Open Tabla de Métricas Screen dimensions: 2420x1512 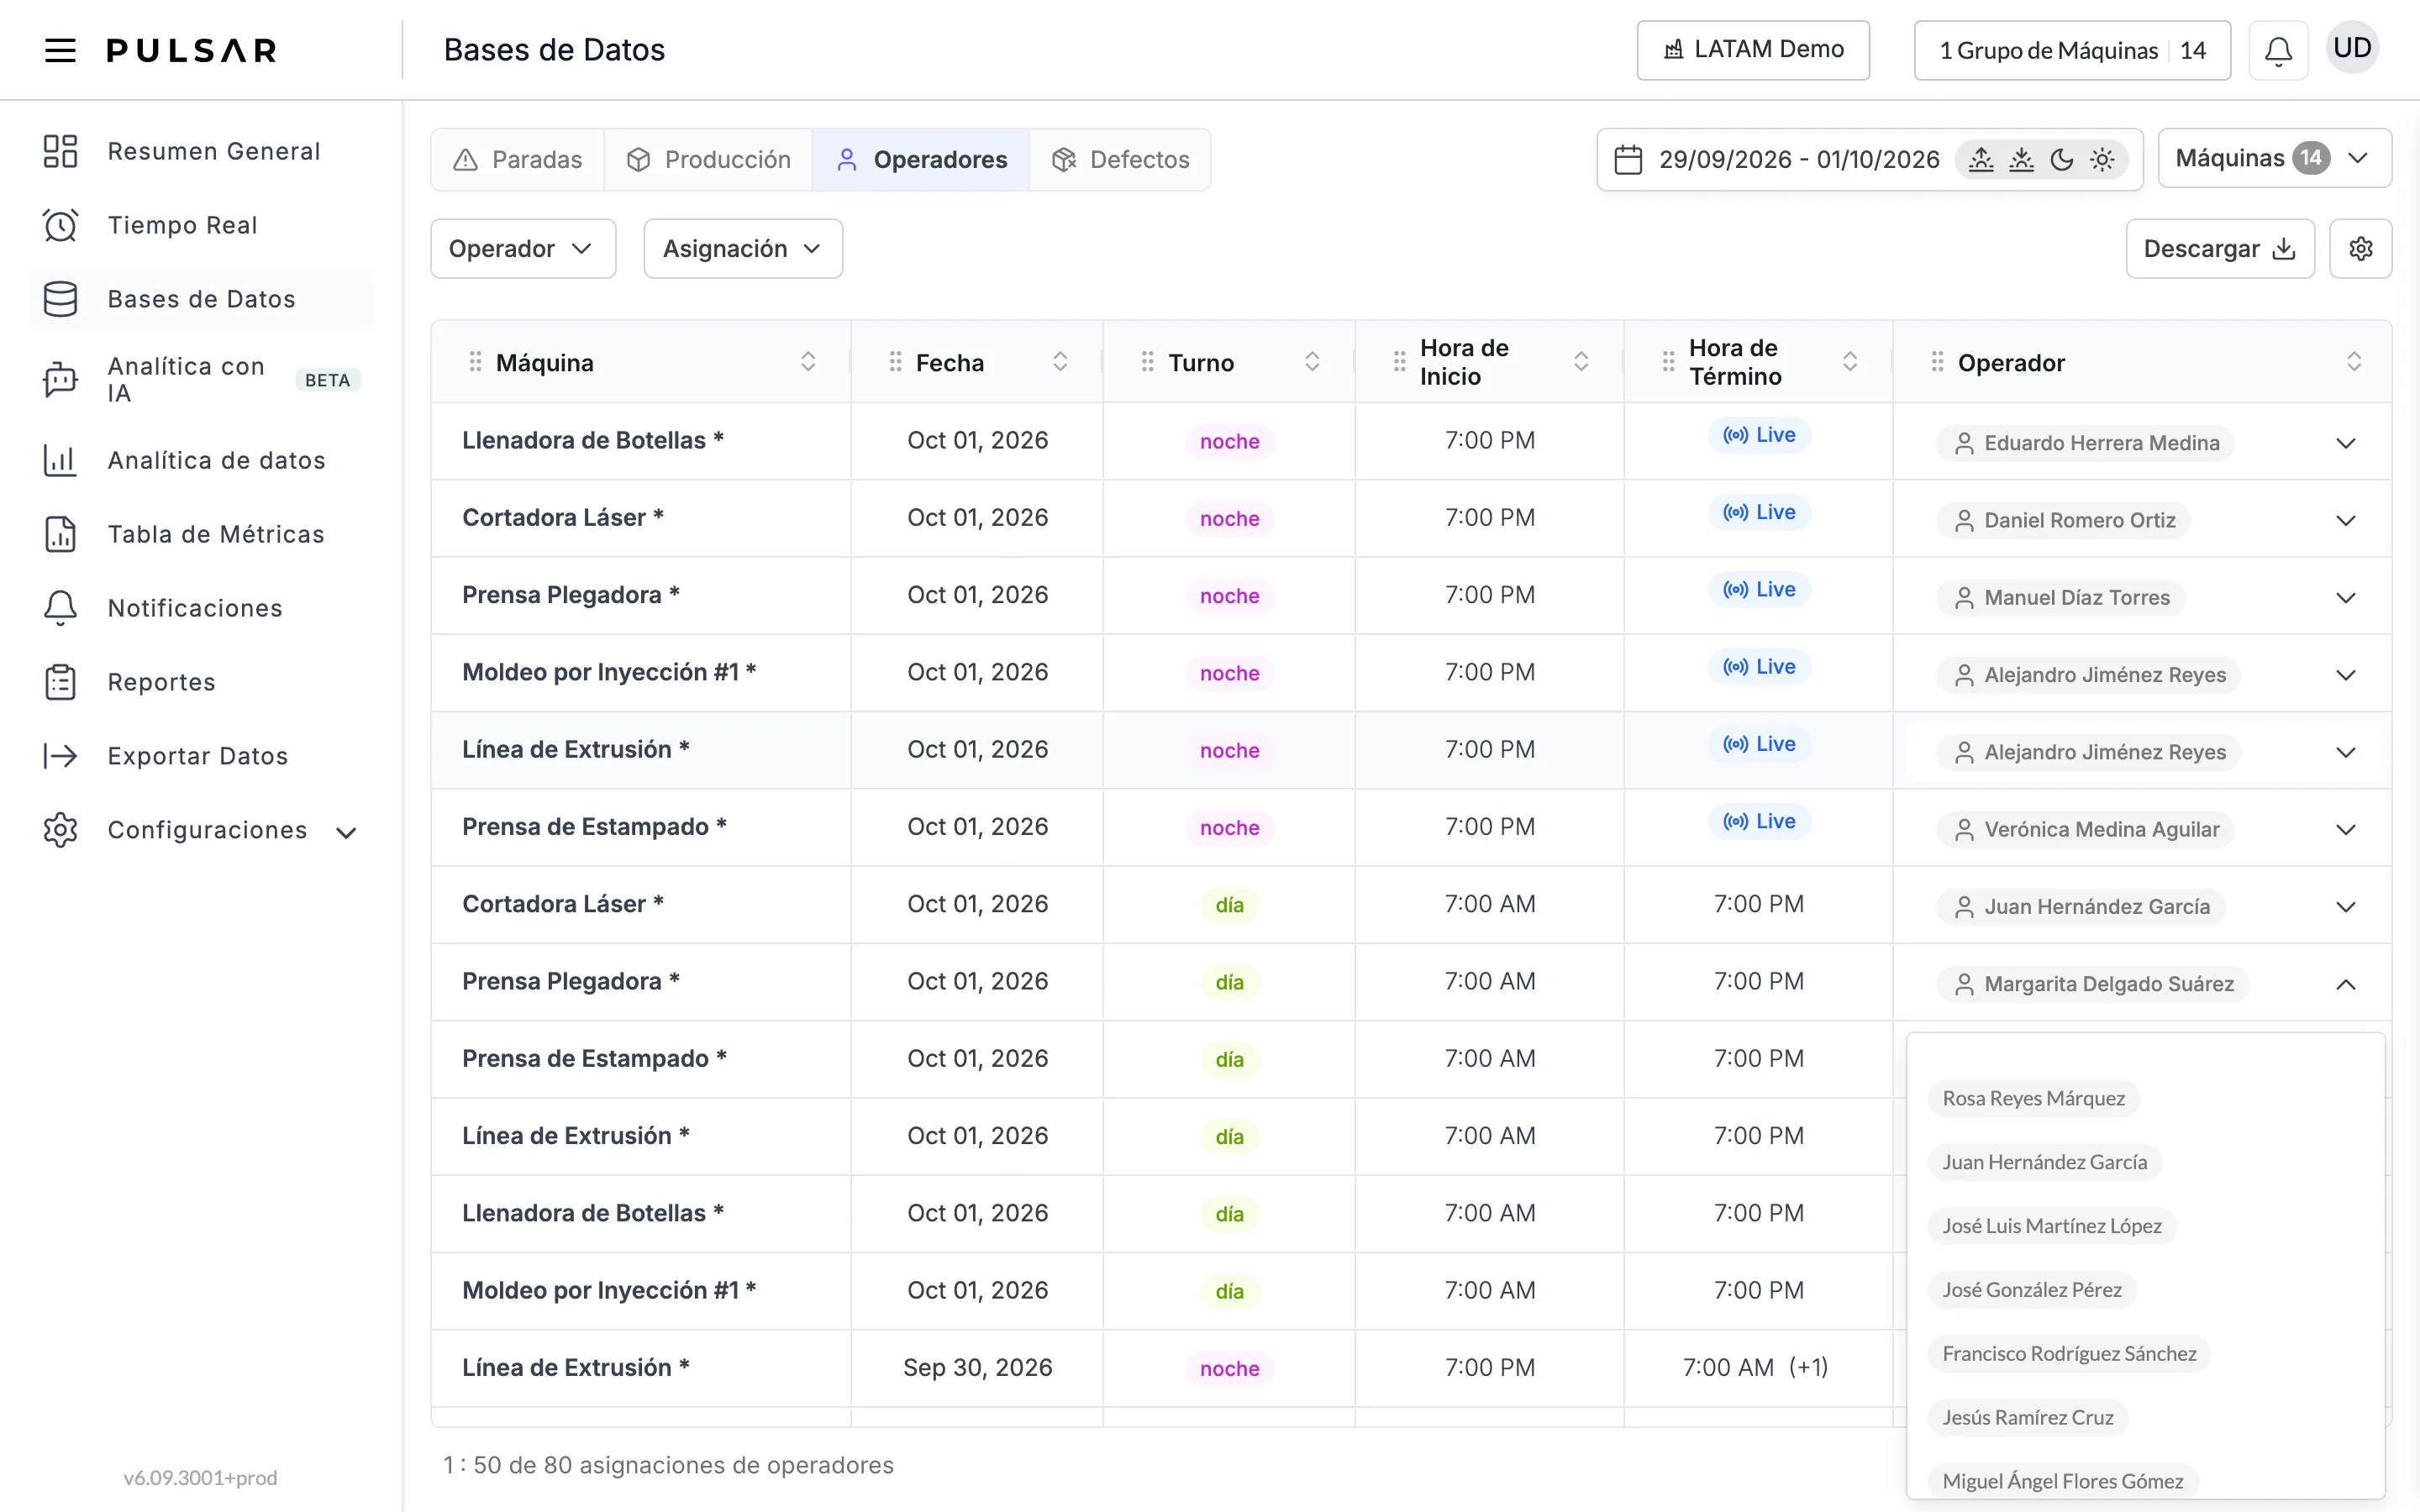[200, 534]
